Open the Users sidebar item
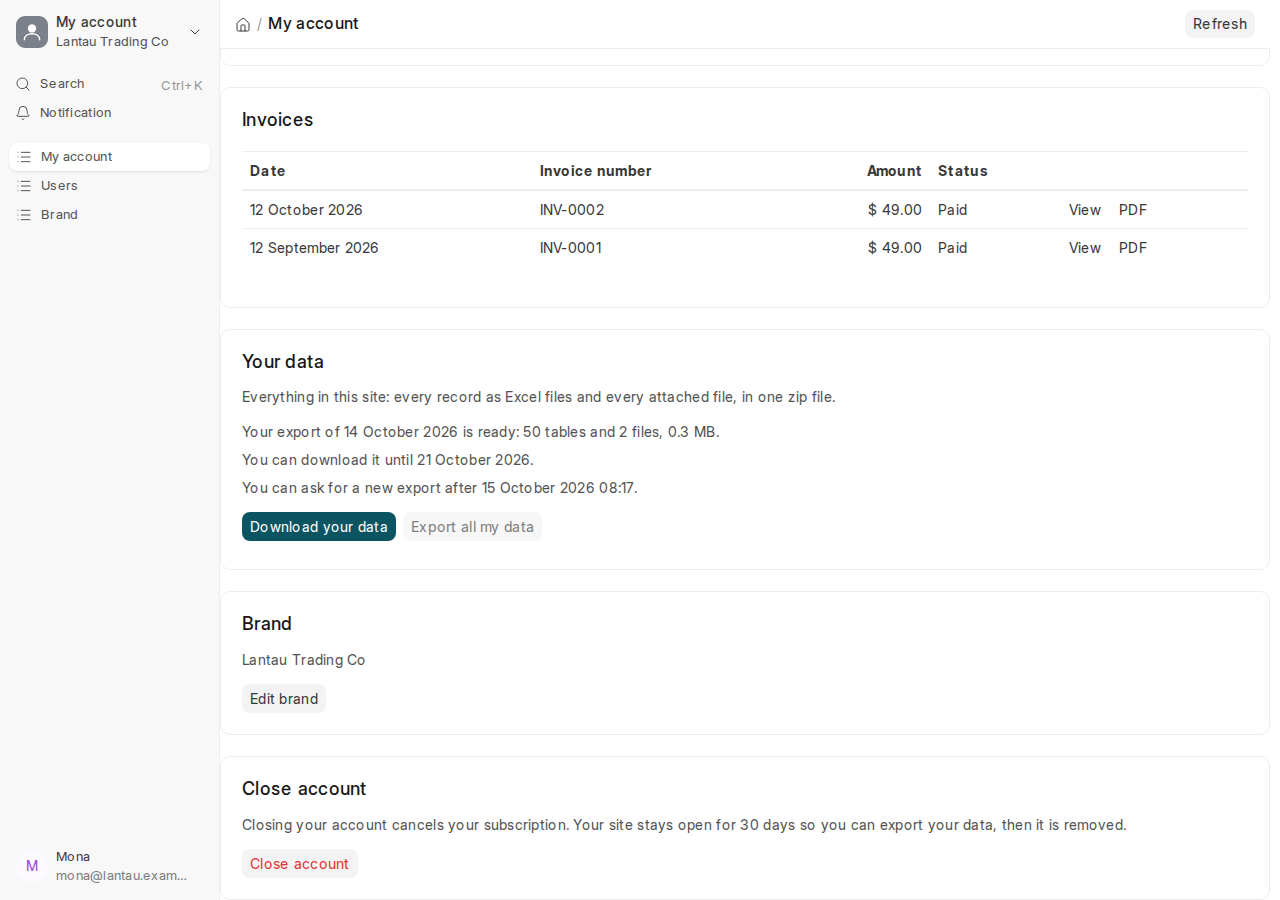This screenshot has height=900, width=1280. click(x=110, y=186)
